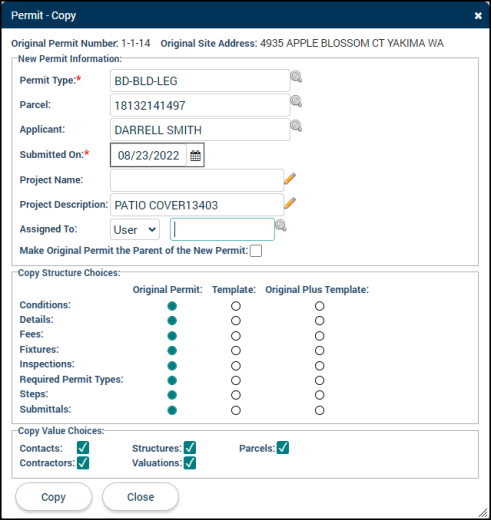
Task: Select Template for Details
Action: click(x=236, y=321)
